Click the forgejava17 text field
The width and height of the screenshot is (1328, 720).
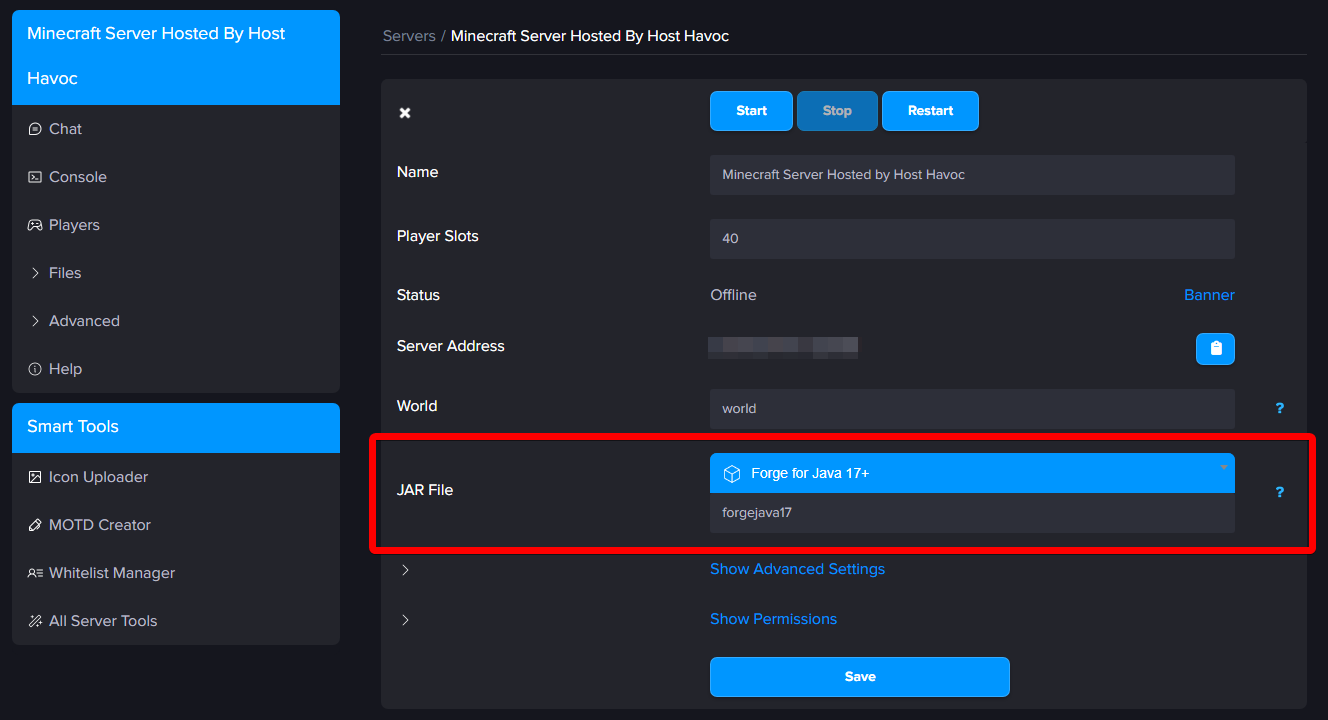[x=972, y=513]
